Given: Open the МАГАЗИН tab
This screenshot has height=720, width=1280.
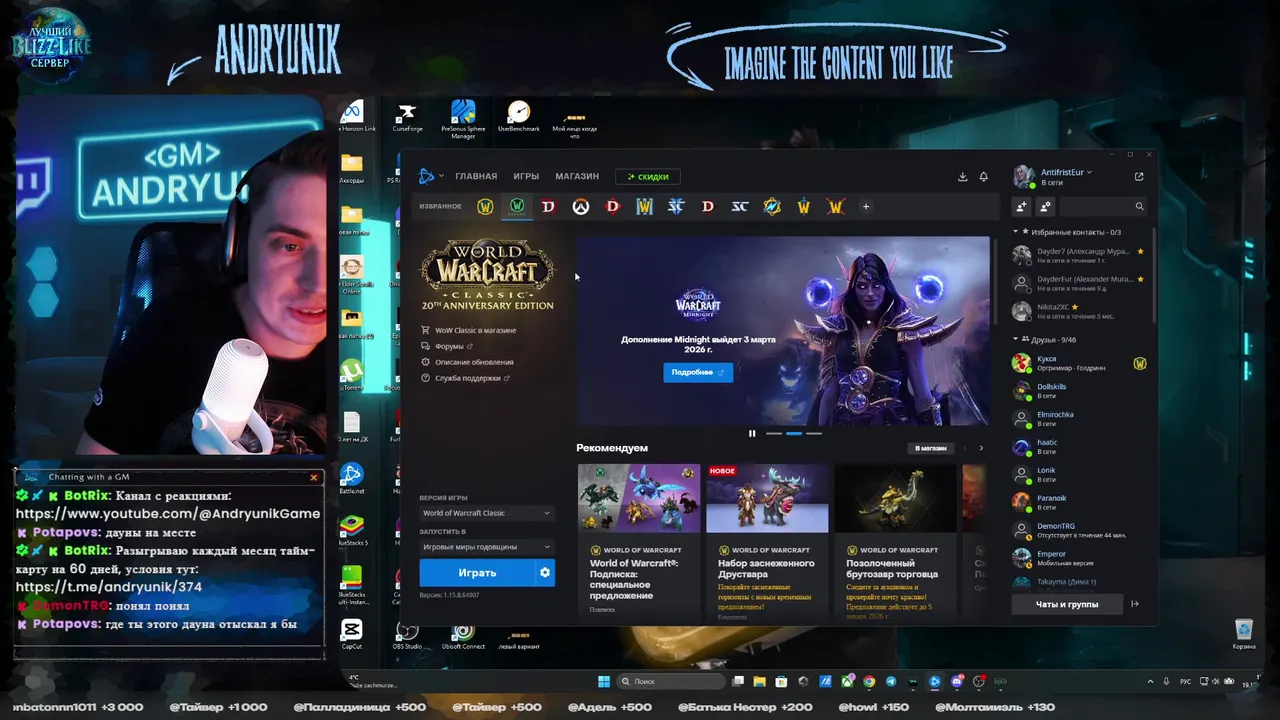Looking at the screenshot, I should coord(577,176).
